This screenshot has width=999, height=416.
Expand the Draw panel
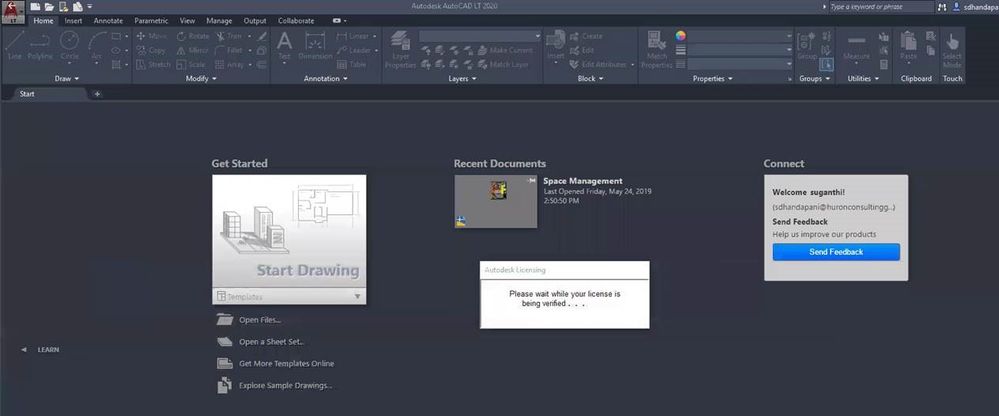click(x=67, y=78)
